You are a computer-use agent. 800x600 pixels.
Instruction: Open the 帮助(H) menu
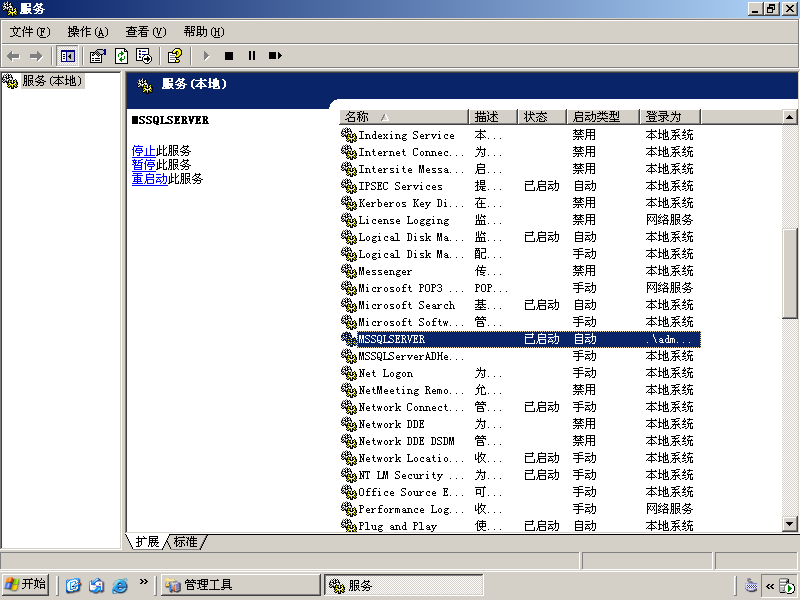204,32
